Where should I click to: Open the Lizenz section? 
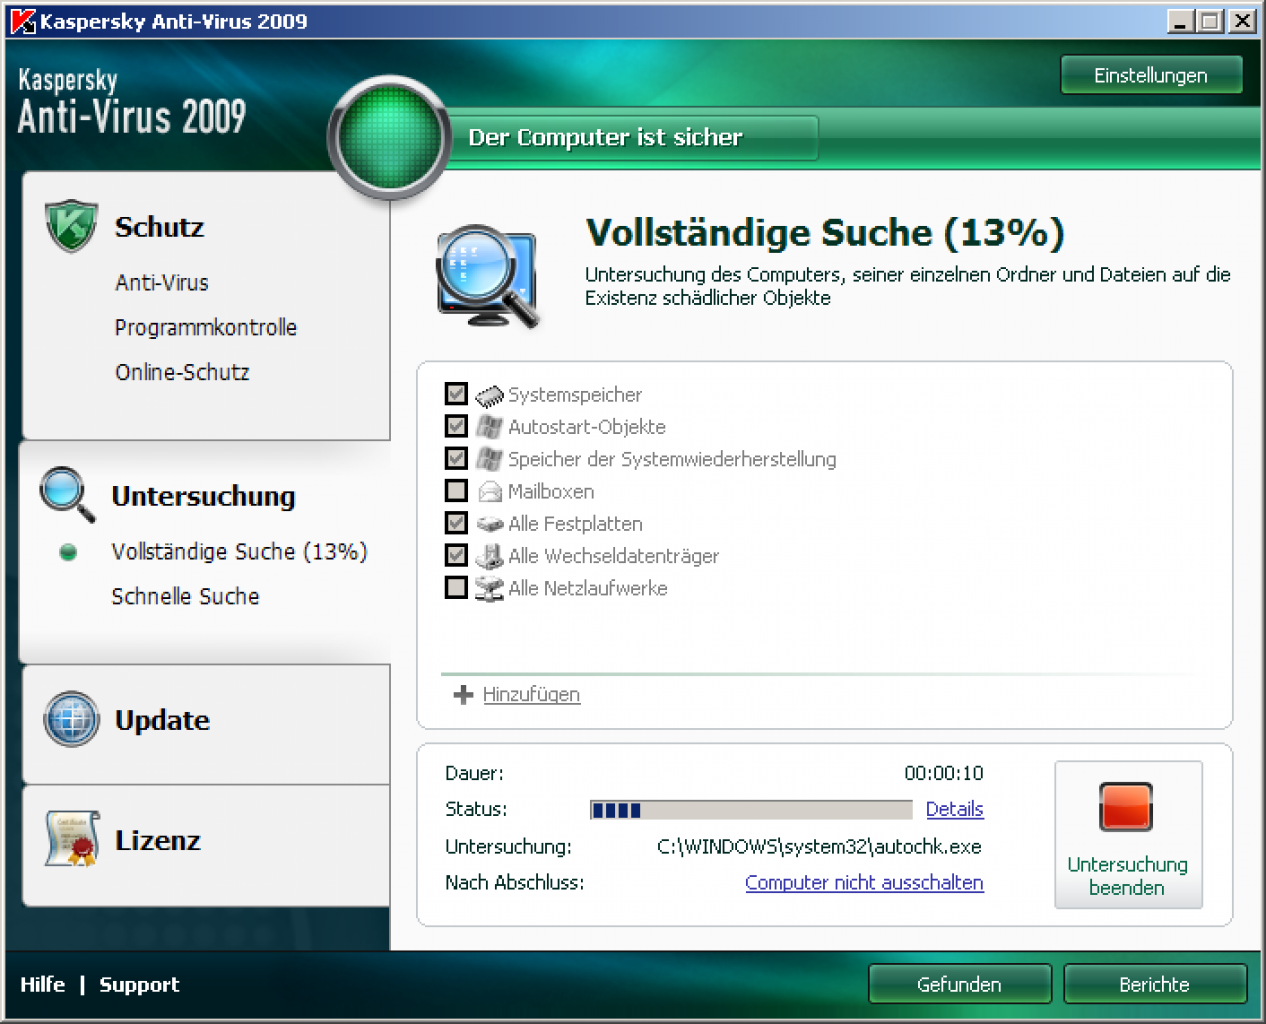pos(158,840)
